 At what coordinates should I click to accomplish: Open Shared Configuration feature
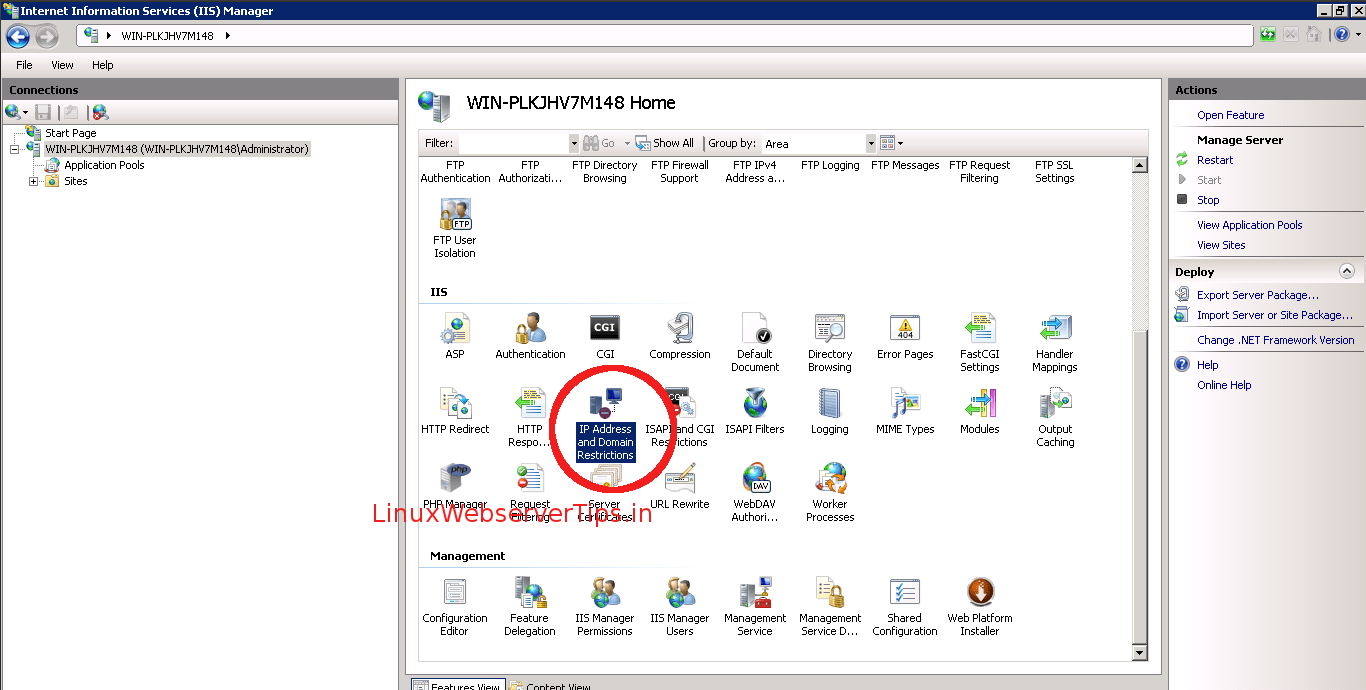click(905, 606)
